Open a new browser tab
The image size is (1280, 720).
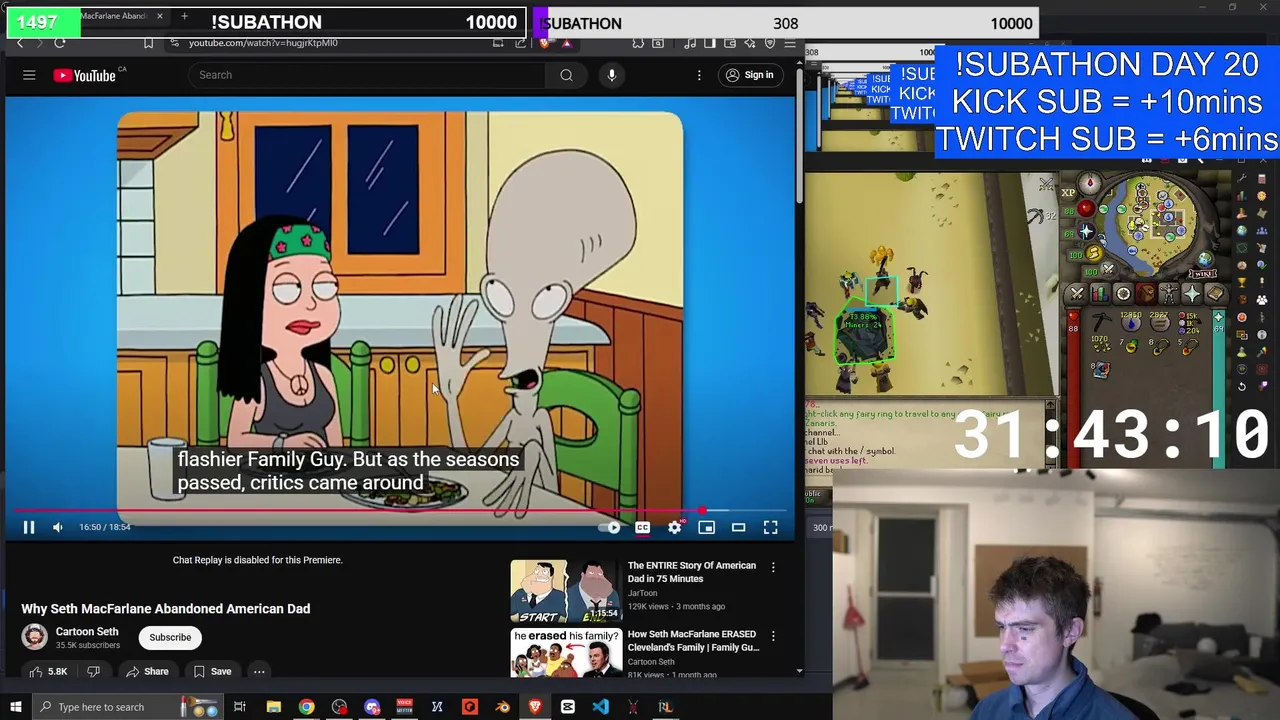tap(184, 16)
